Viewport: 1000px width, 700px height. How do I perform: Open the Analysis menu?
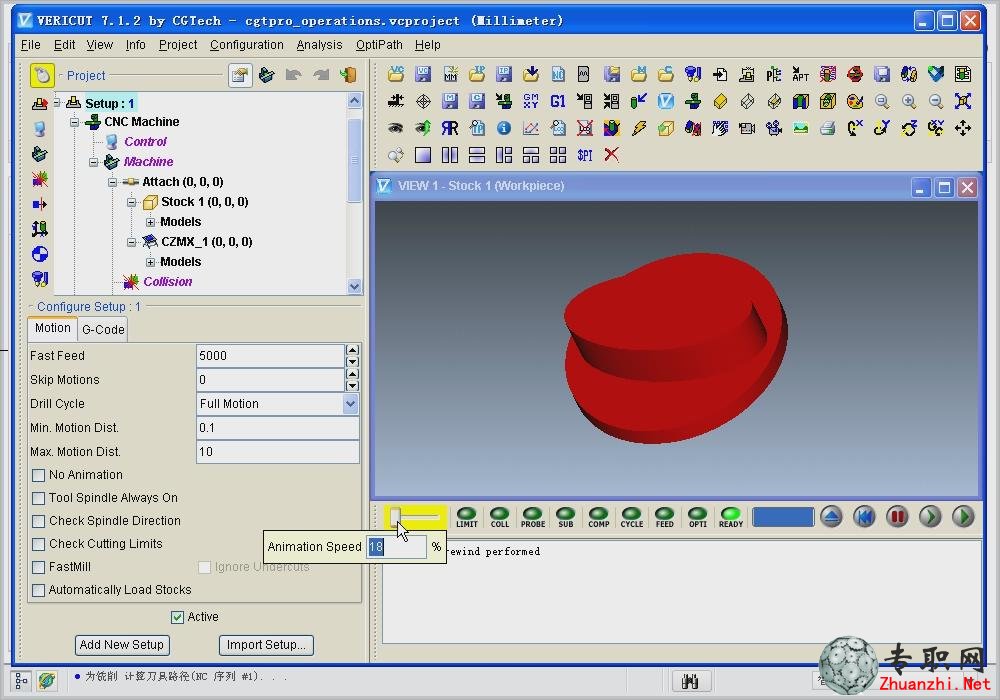(319, 45)
